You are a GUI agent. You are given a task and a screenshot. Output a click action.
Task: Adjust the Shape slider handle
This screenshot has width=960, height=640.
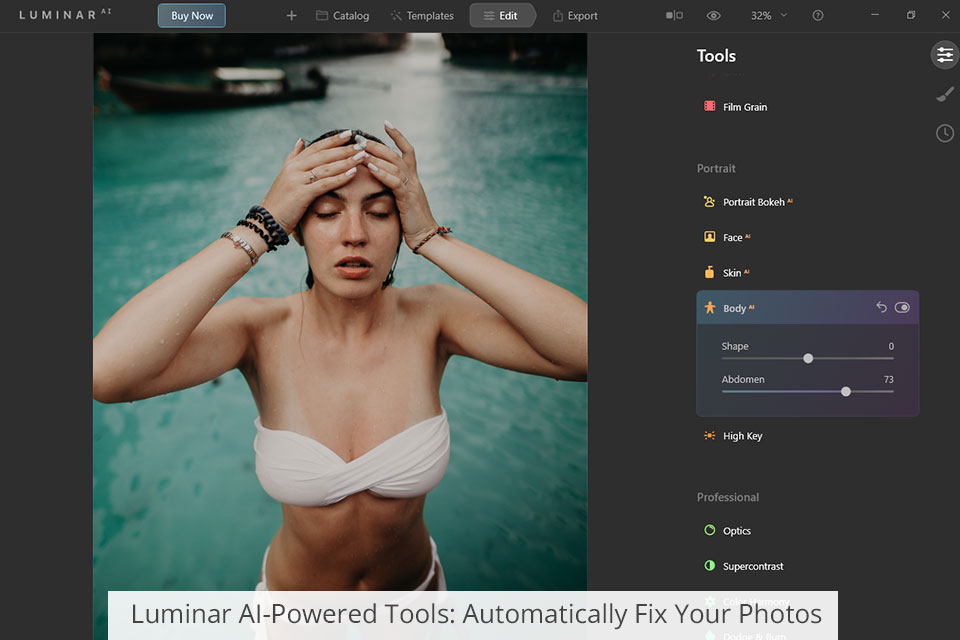(808, 358)
